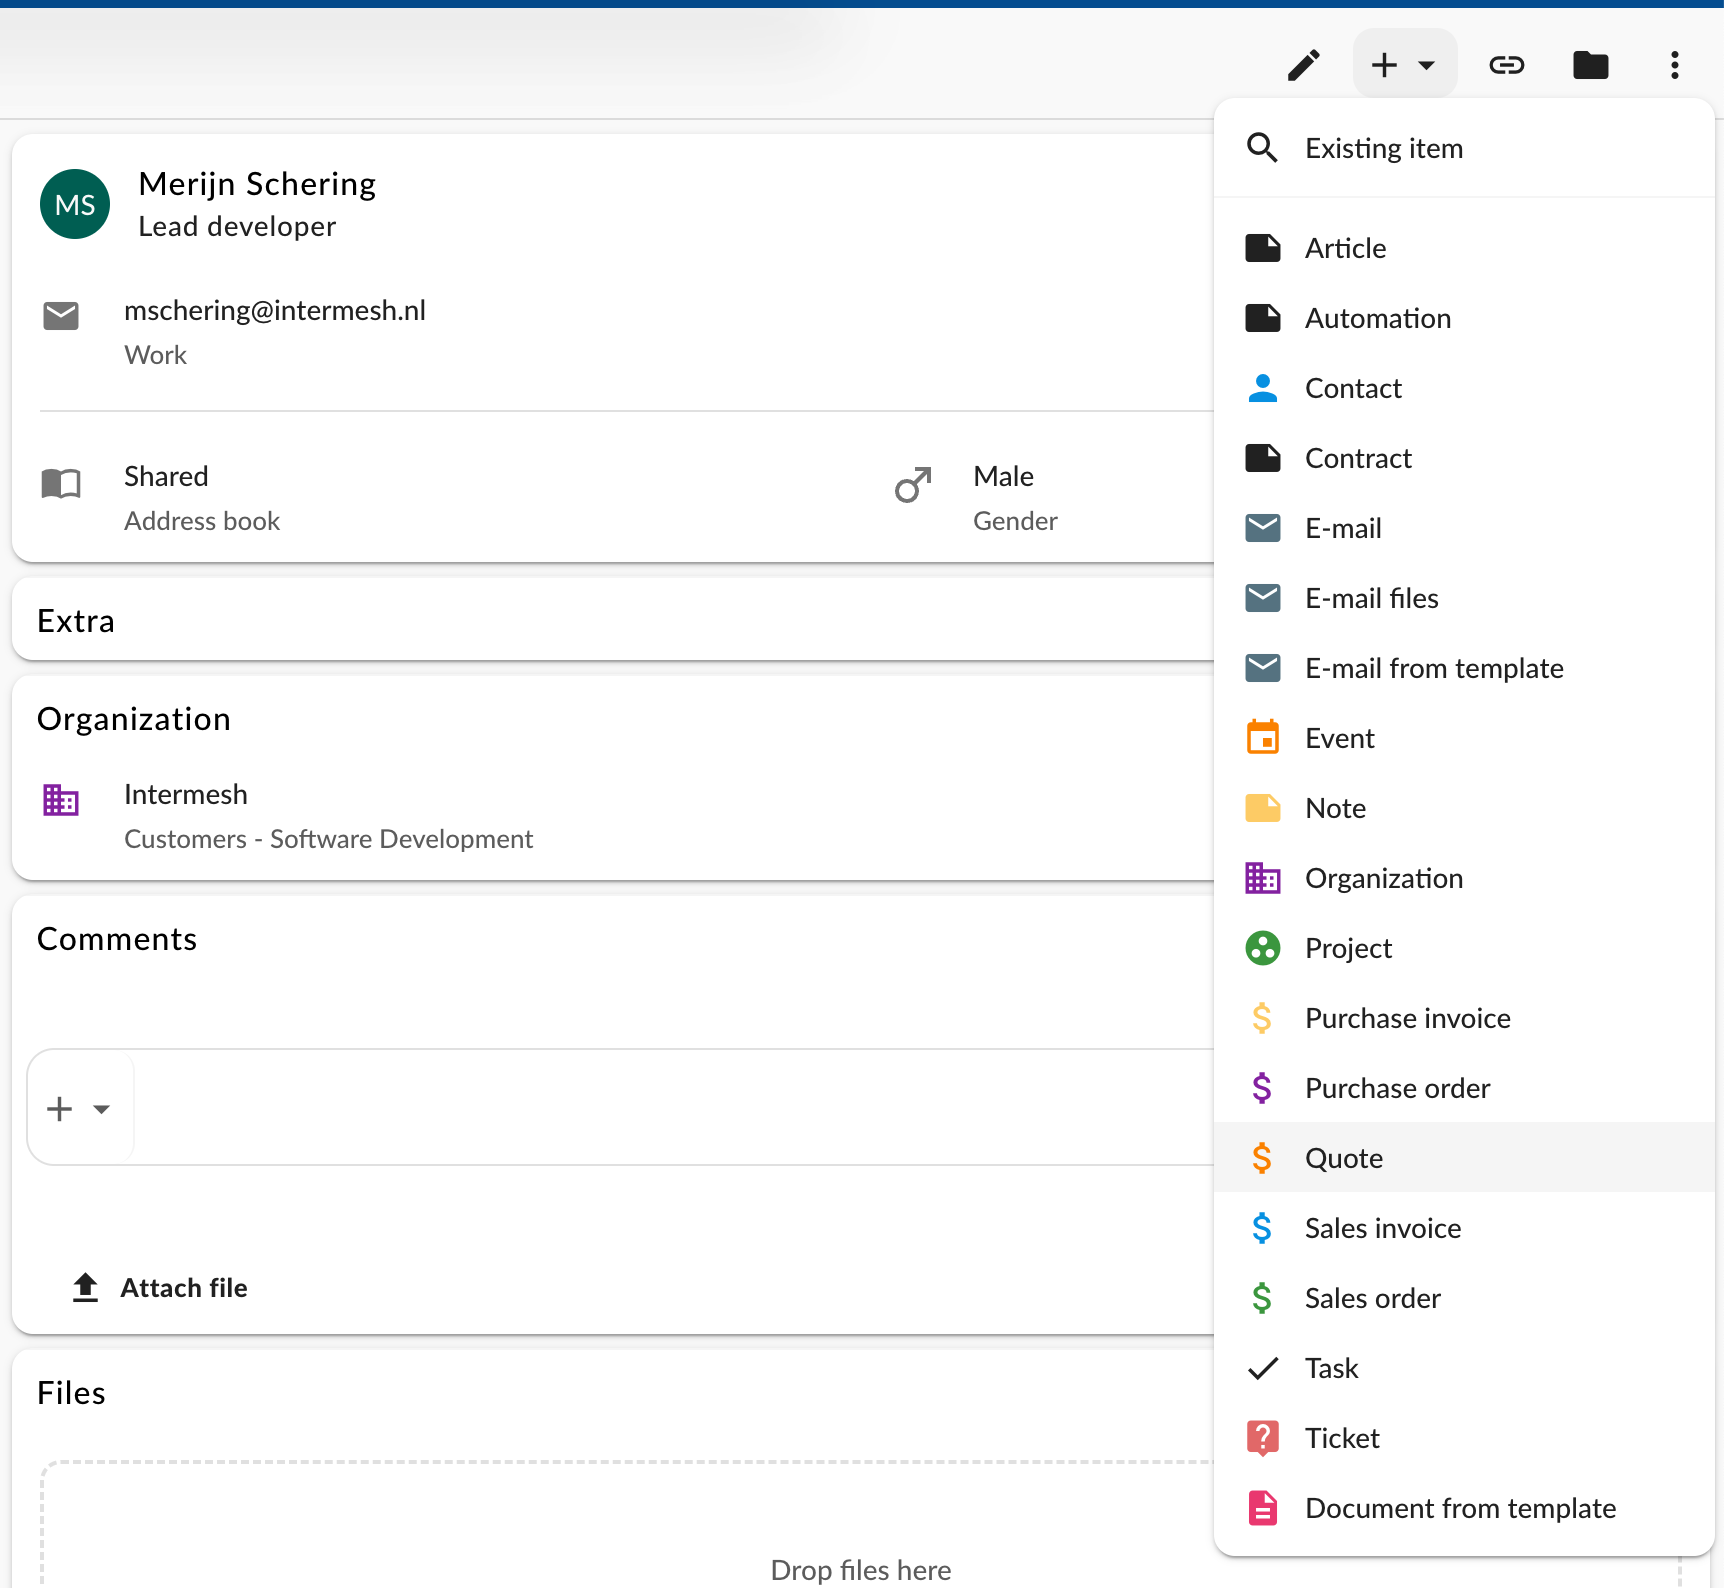Screen dimensions: 1724x1588
Task: Select Contact in the add menu
Action: [1464, 388]
